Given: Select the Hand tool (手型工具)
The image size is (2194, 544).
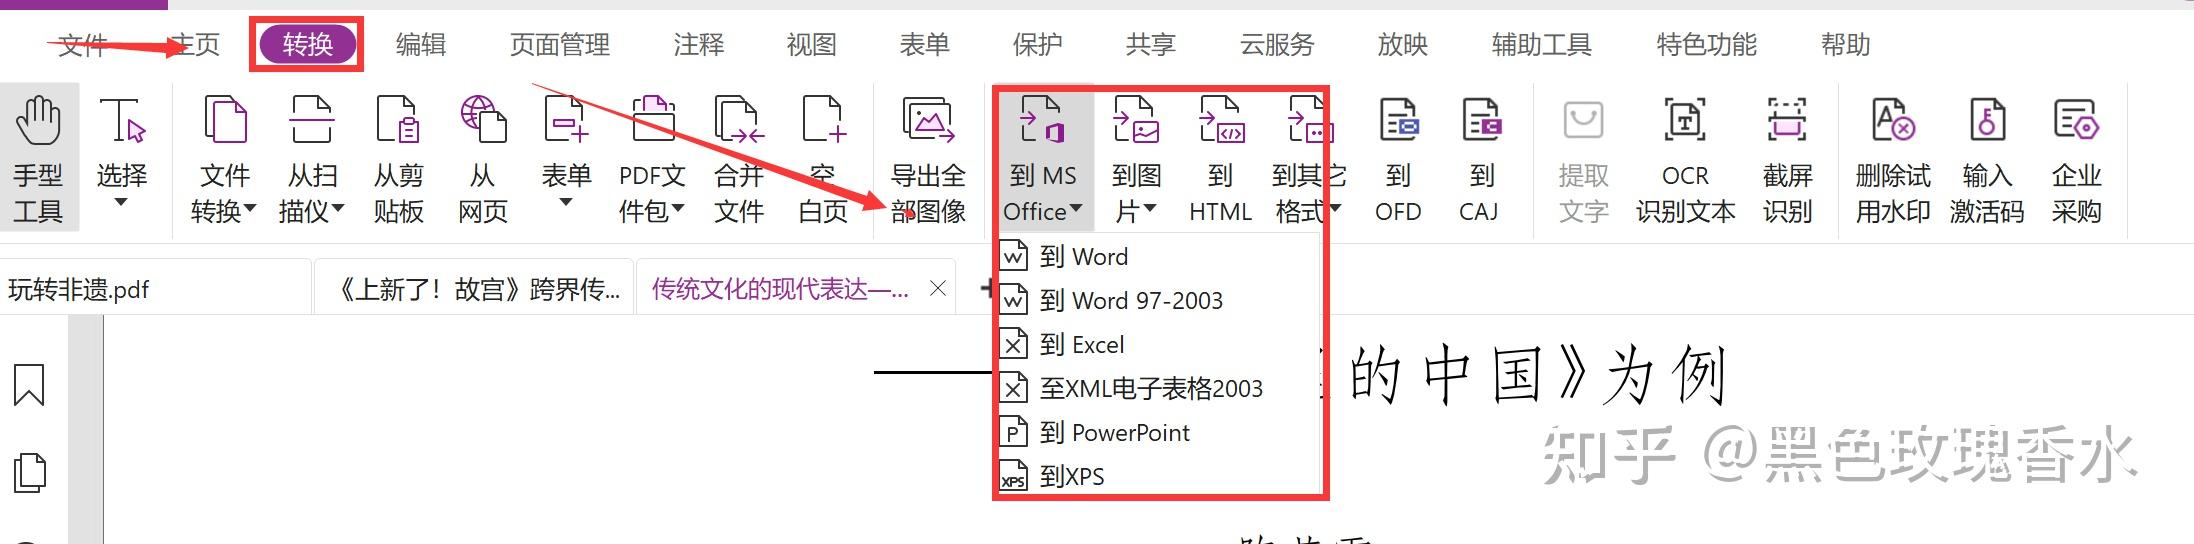Looking at the screenshot, I should click(x=38, y=158).
